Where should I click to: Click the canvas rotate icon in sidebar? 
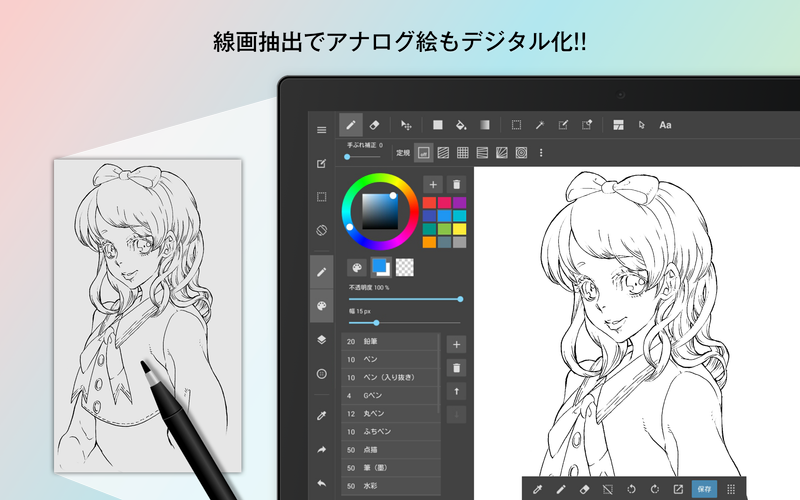tap(321, 230)
